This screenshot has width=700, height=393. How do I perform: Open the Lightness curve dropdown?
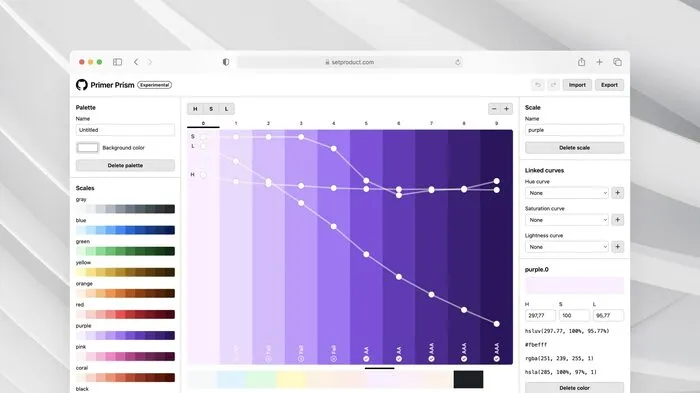[x=567, y=247]
